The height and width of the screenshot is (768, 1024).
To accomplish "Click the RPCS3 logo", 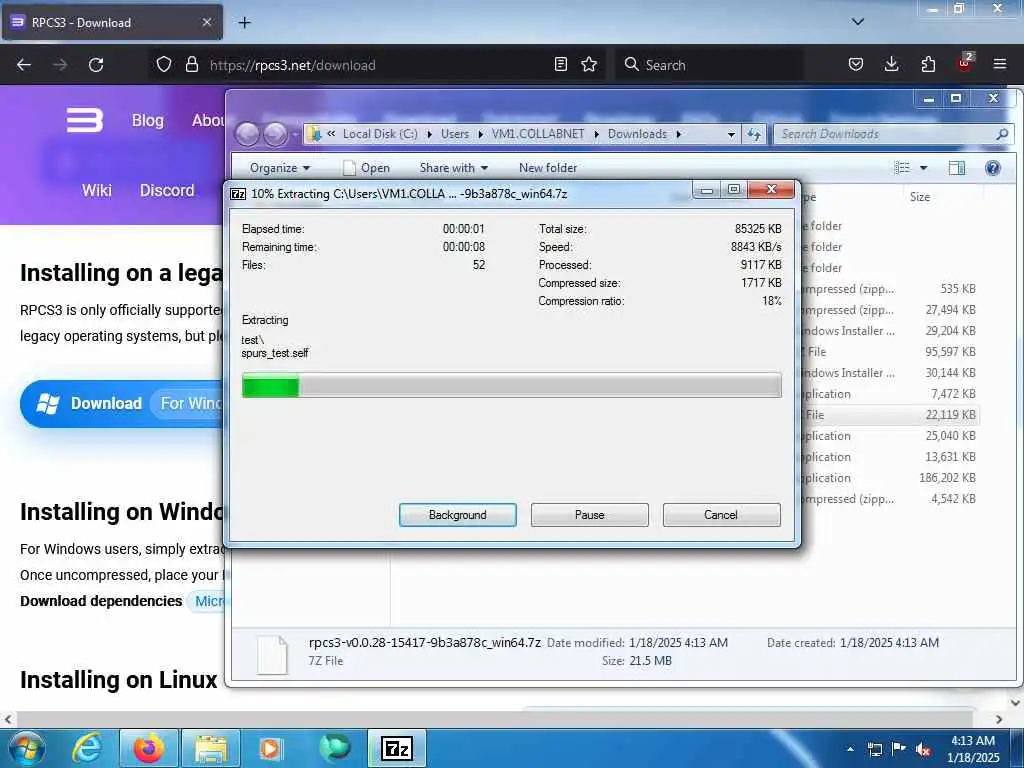I will [x=84, y=120].
